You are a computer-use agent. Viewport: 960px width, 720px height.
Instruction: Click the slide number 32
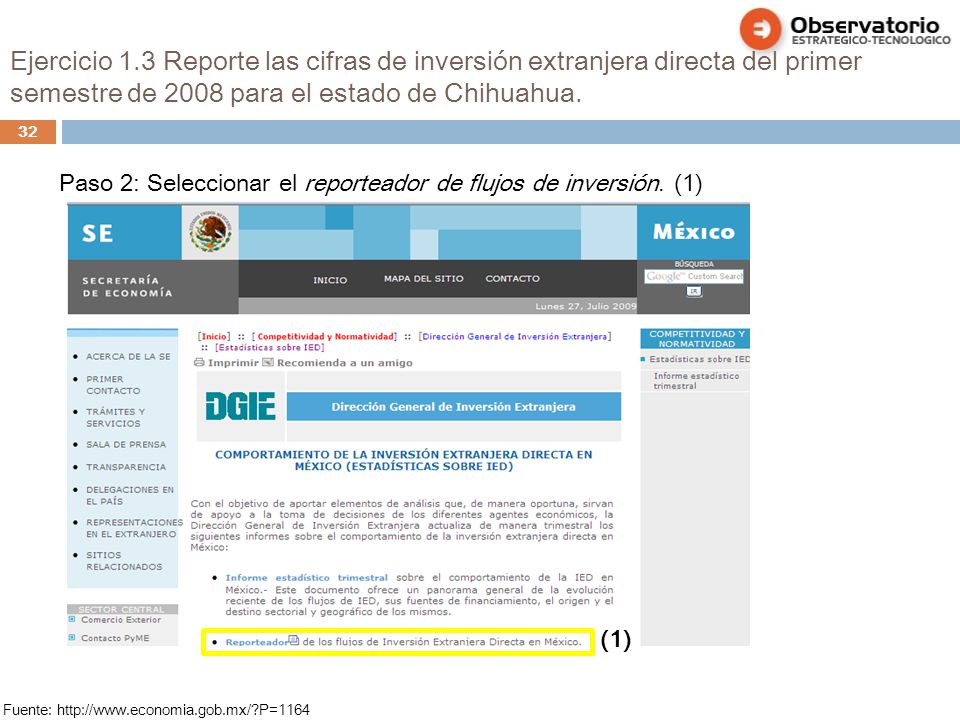(x=28, y=132)
